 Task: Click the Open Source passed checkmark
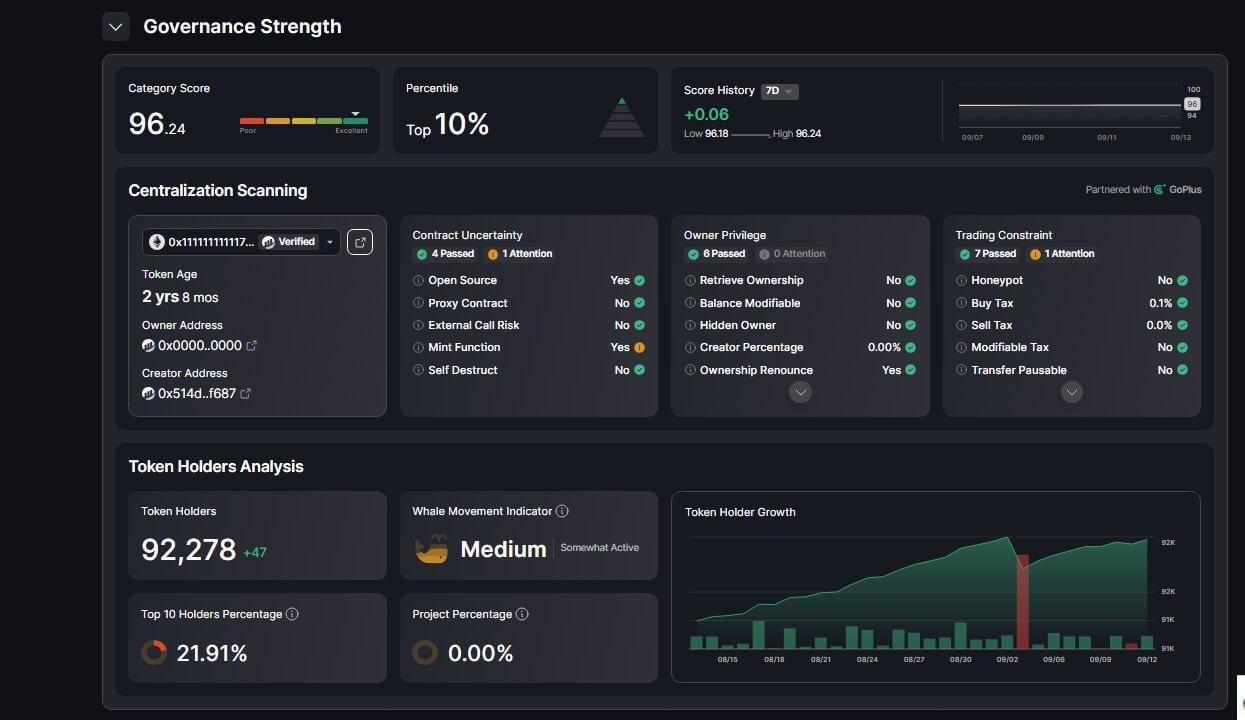point(641,280)
